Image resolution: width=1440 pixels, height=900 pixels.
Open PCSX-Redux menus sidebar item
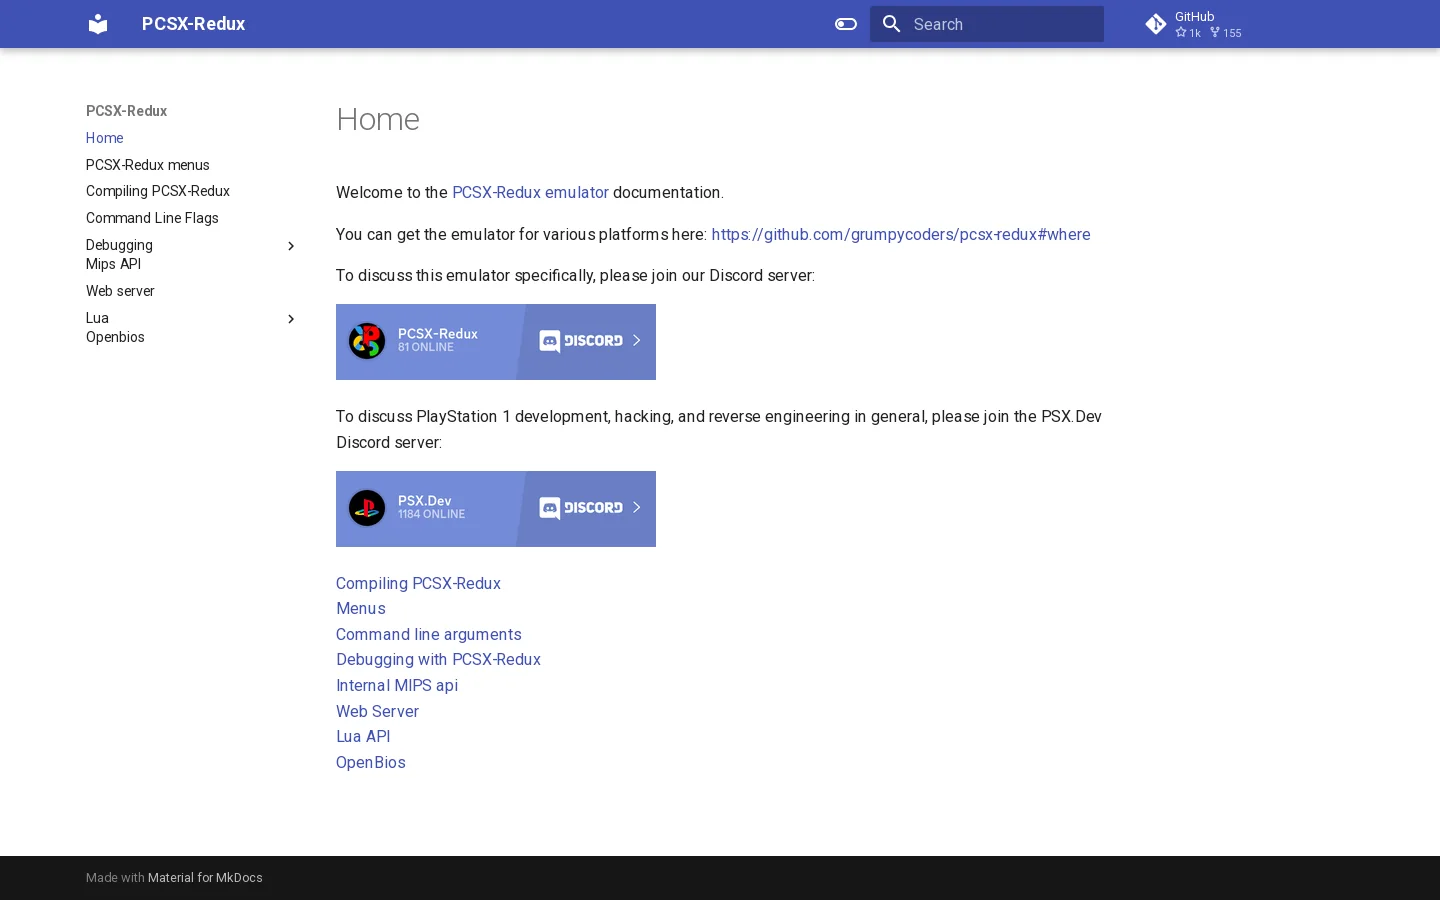click(x=148, y=165)
